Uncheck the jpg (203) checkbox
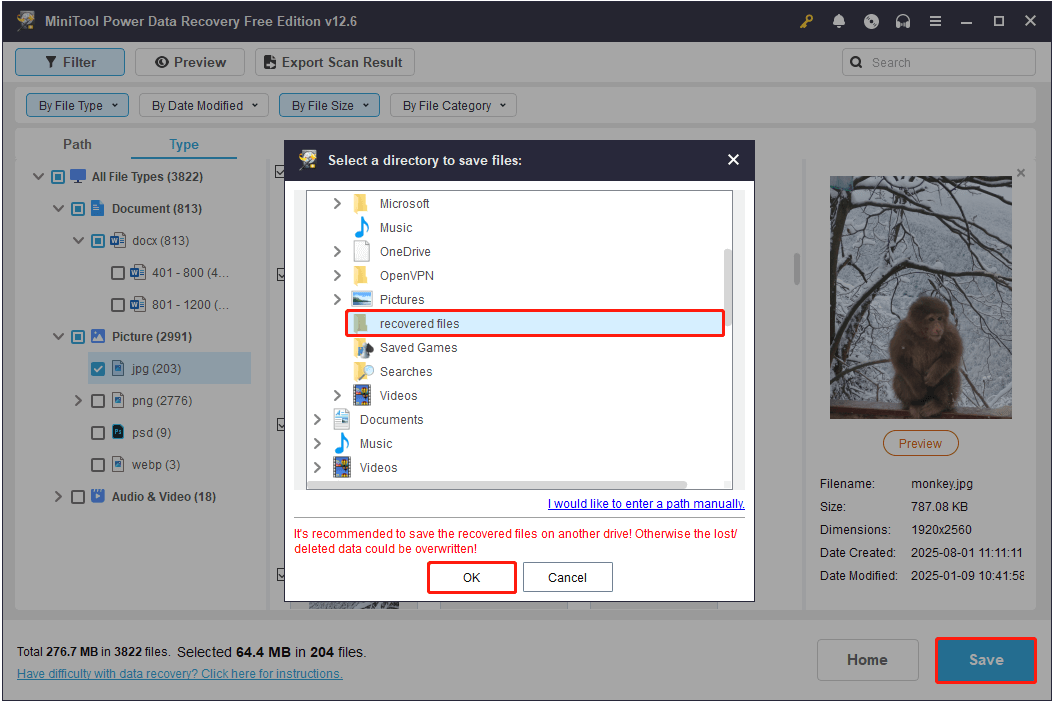 click(97, 368)
